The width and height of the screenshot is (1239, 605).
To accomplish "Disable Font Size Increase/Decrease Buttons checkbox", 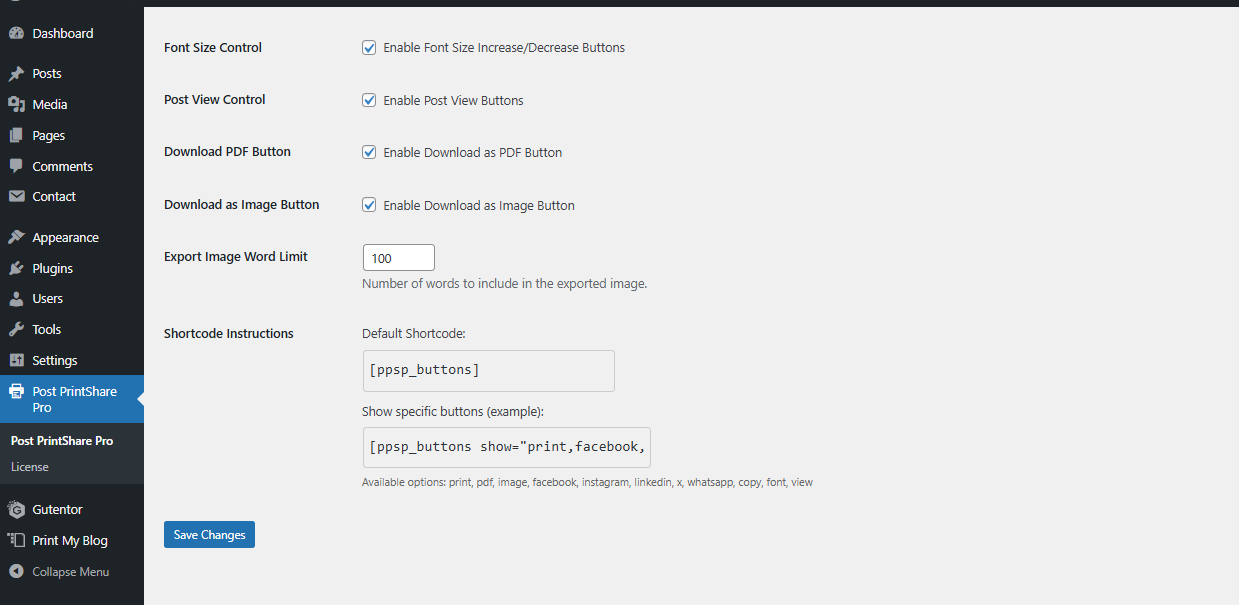I will coord(369,48).
